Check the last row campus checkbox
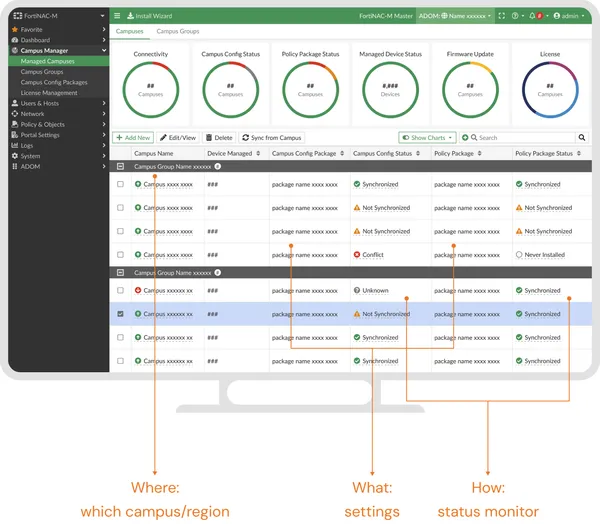This screenshot has width=600, height=524. point(120,361)
